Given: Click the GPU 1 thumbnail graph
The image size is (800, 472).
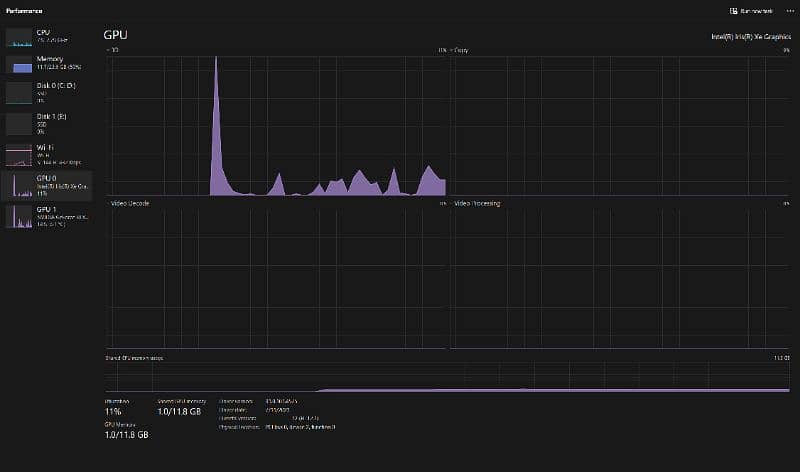Looking at the screenshot, I should (x=20, y=216).
